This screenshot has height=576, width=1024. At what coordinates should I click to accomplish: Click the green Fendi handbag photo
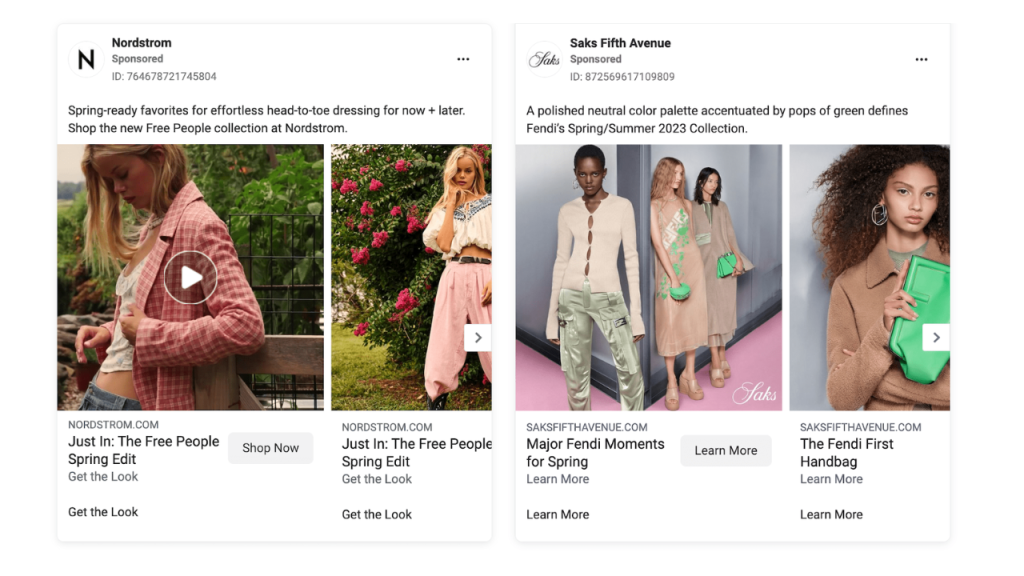click(869, 277)
